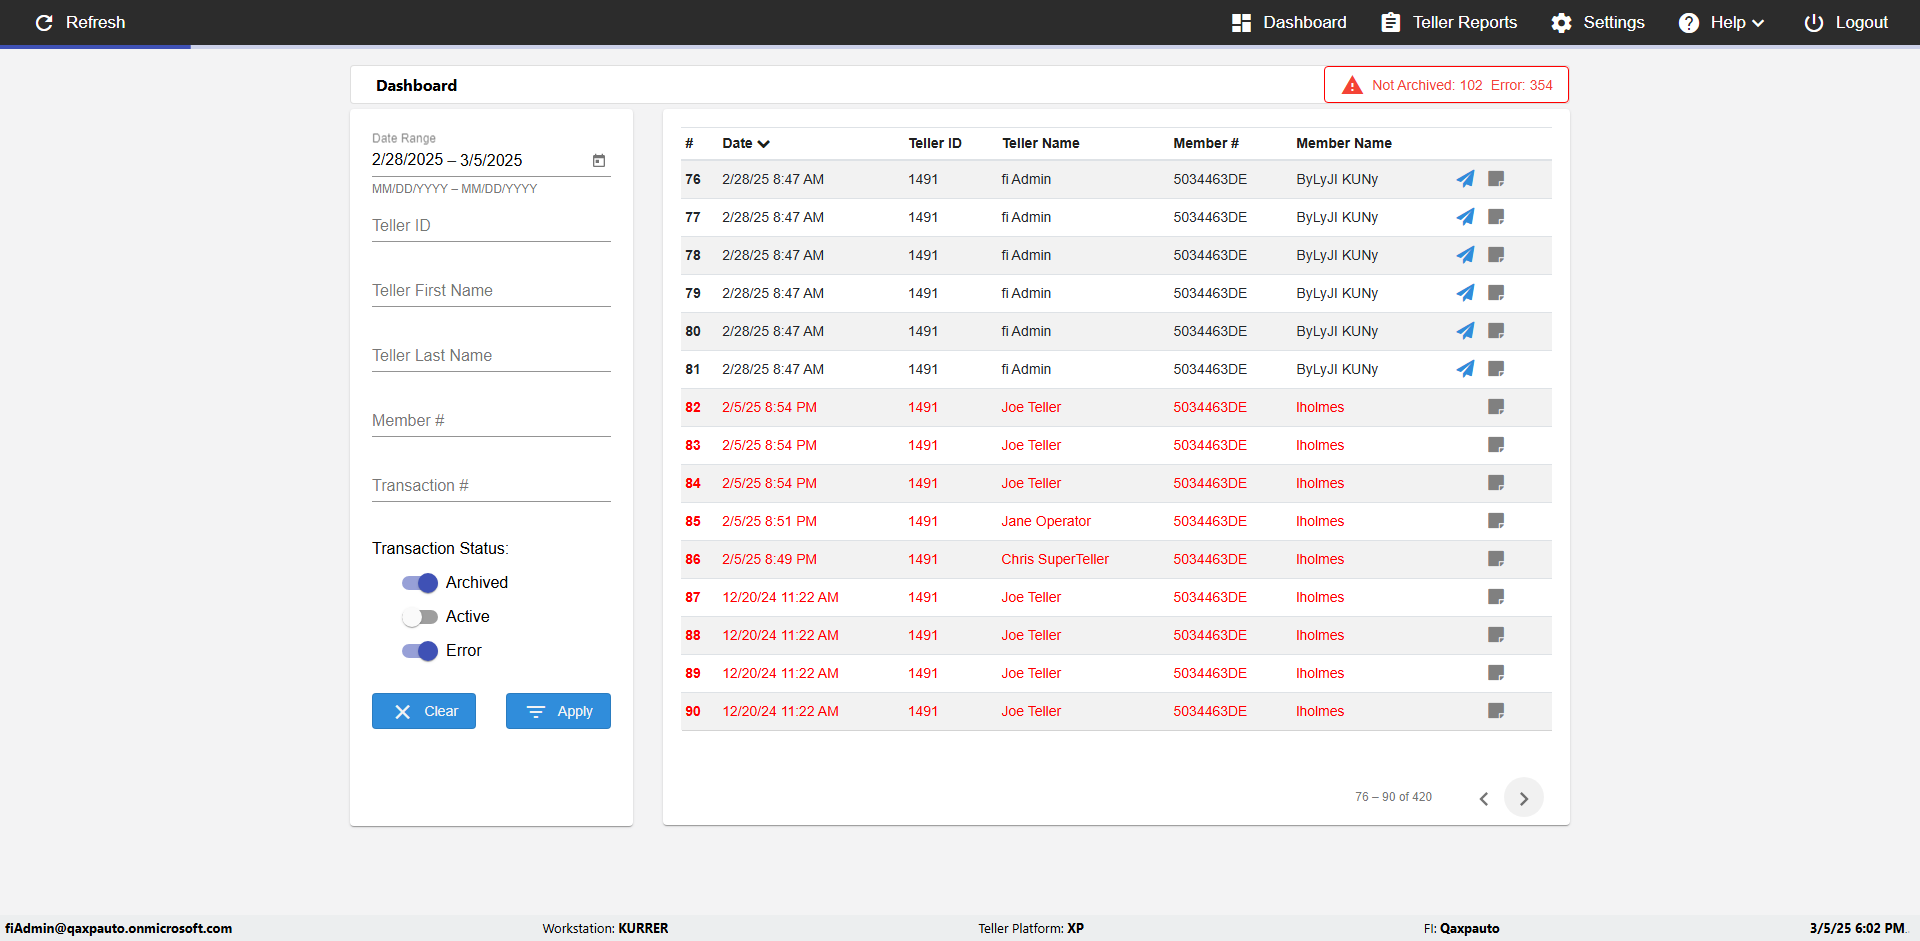Image resolution: width=1920 pixels, height=941 pixels.
Task: Go to previous page of results
Action: (x=1484, y=798)
